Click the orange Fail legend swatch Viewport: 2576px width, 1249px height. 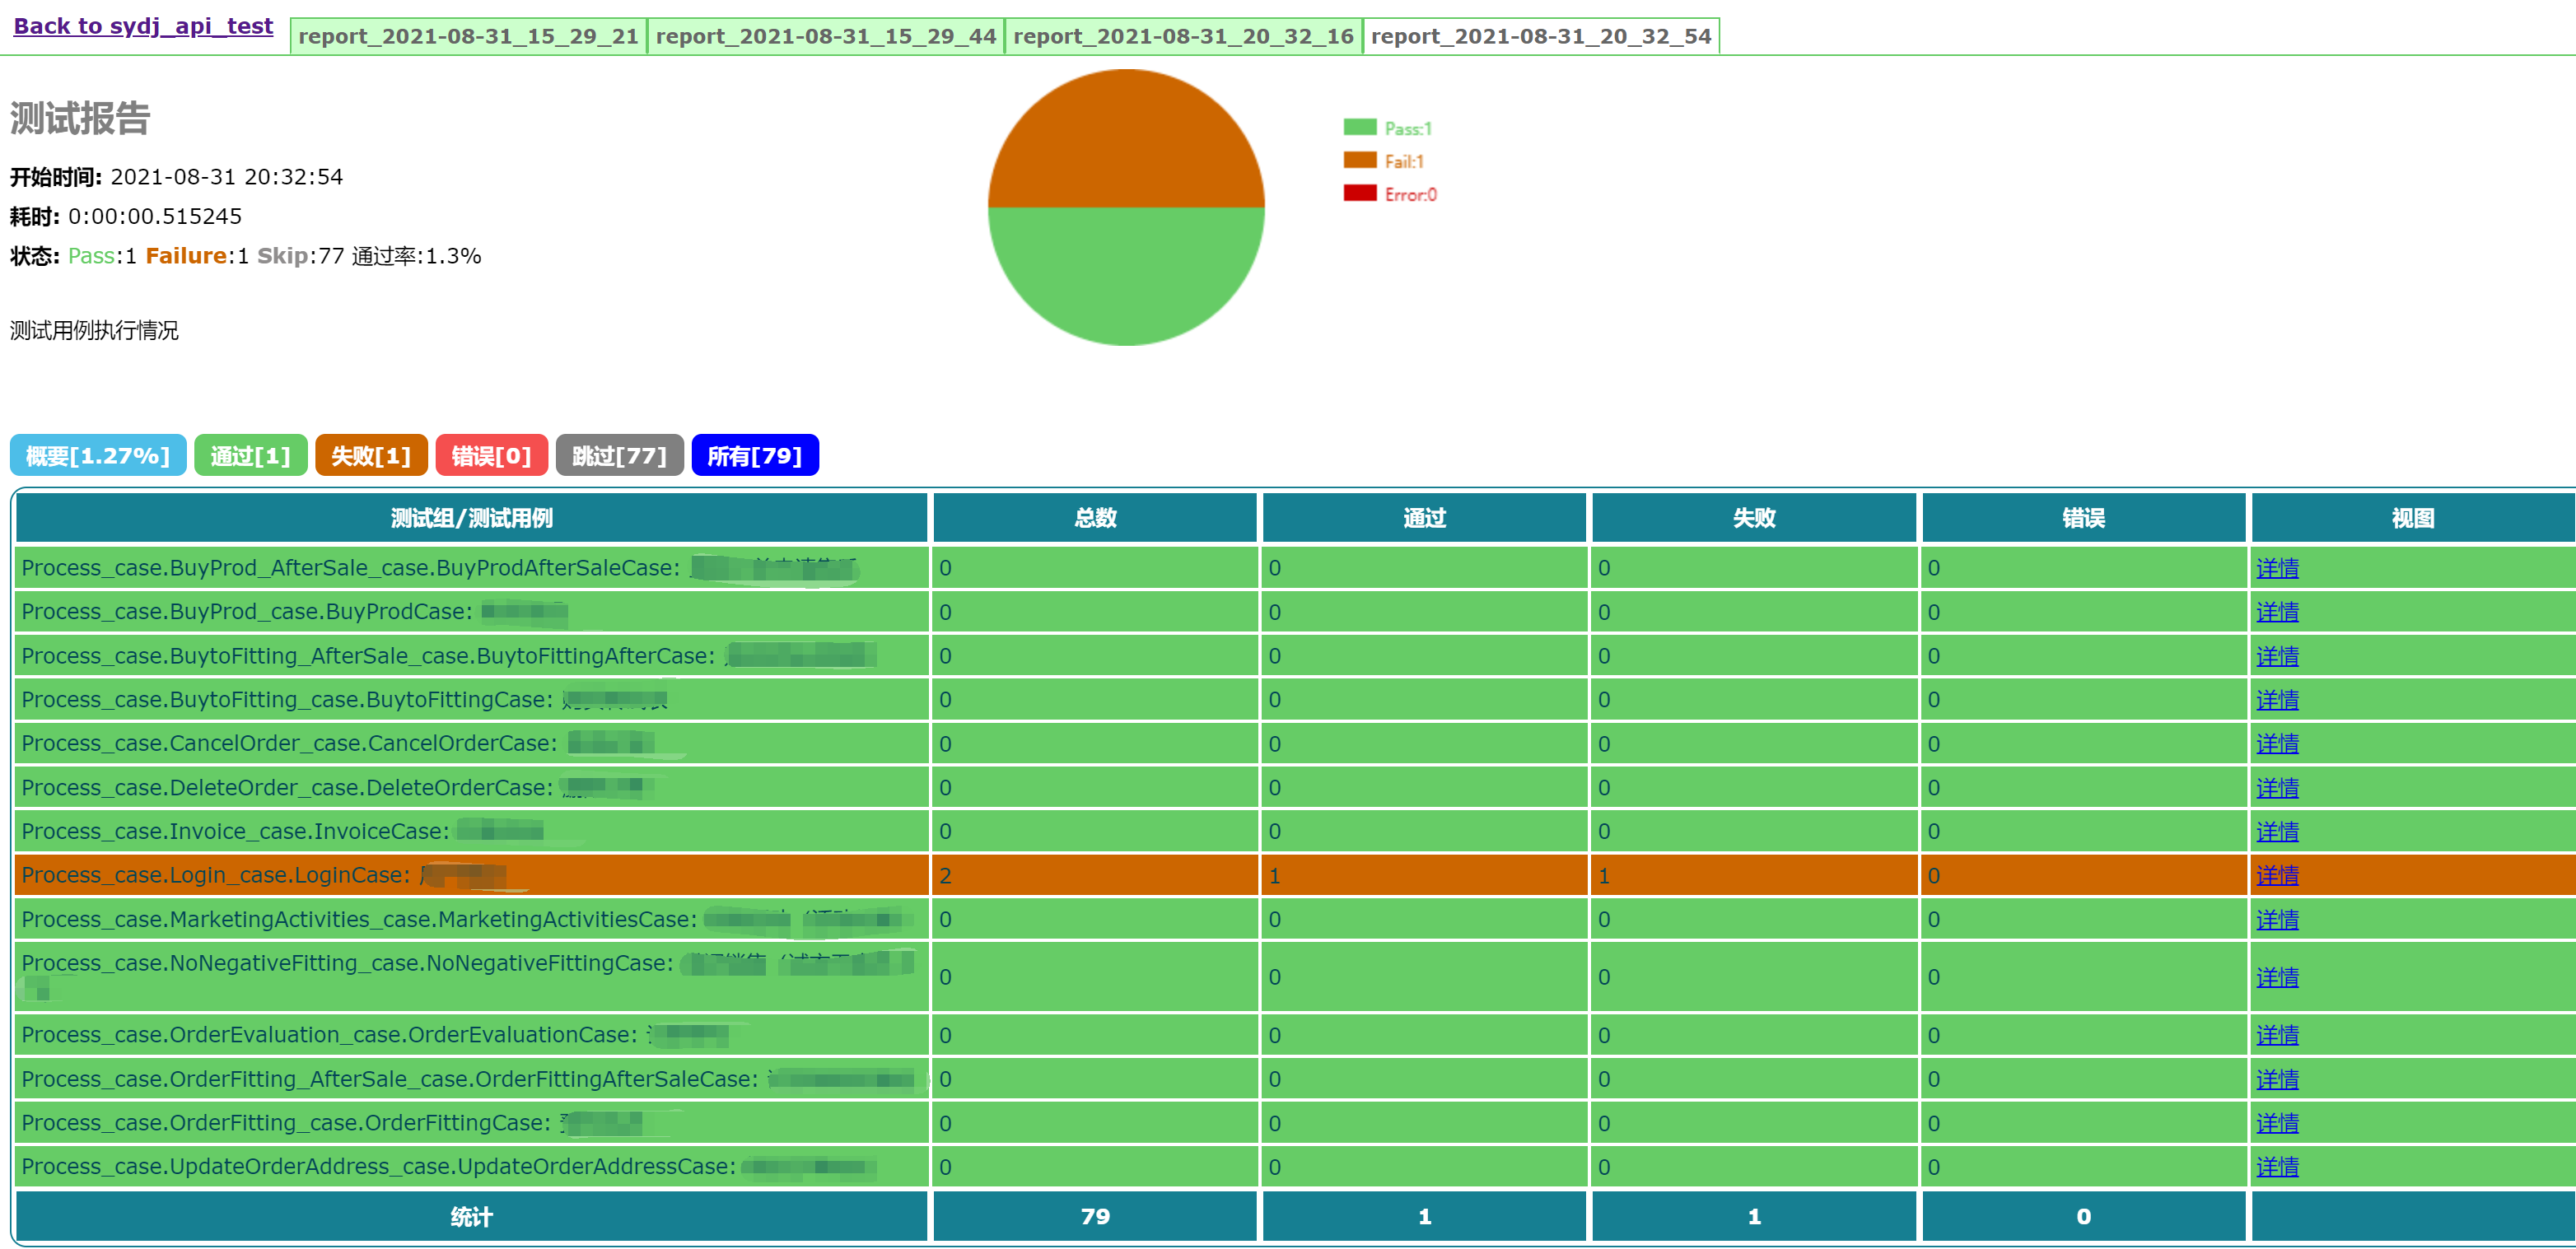pyautogui.click(x=1359, y=161)
